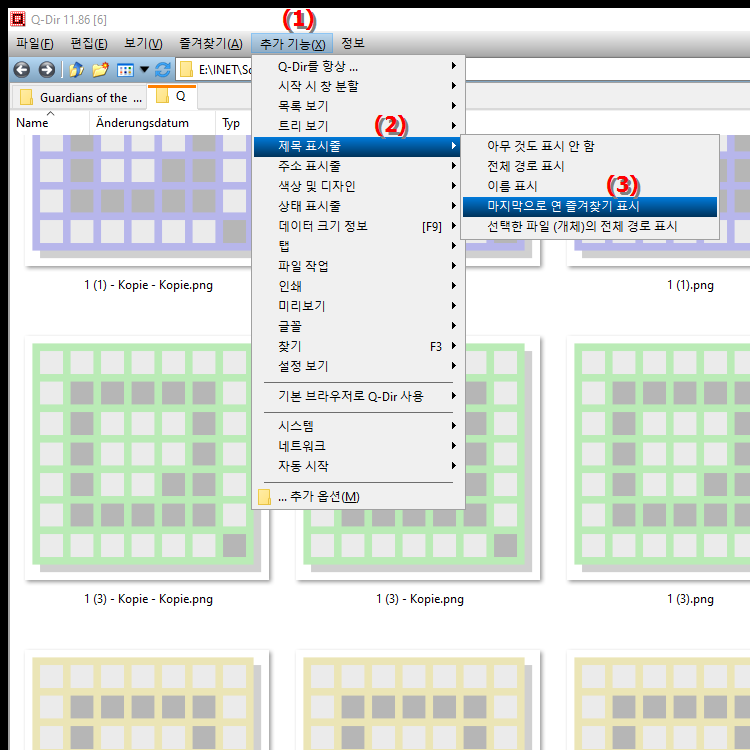The width and height of the screenshot is (750, 750).
Task: Open the 시스템 submenu entry
Action: click(x=358, y=426)
